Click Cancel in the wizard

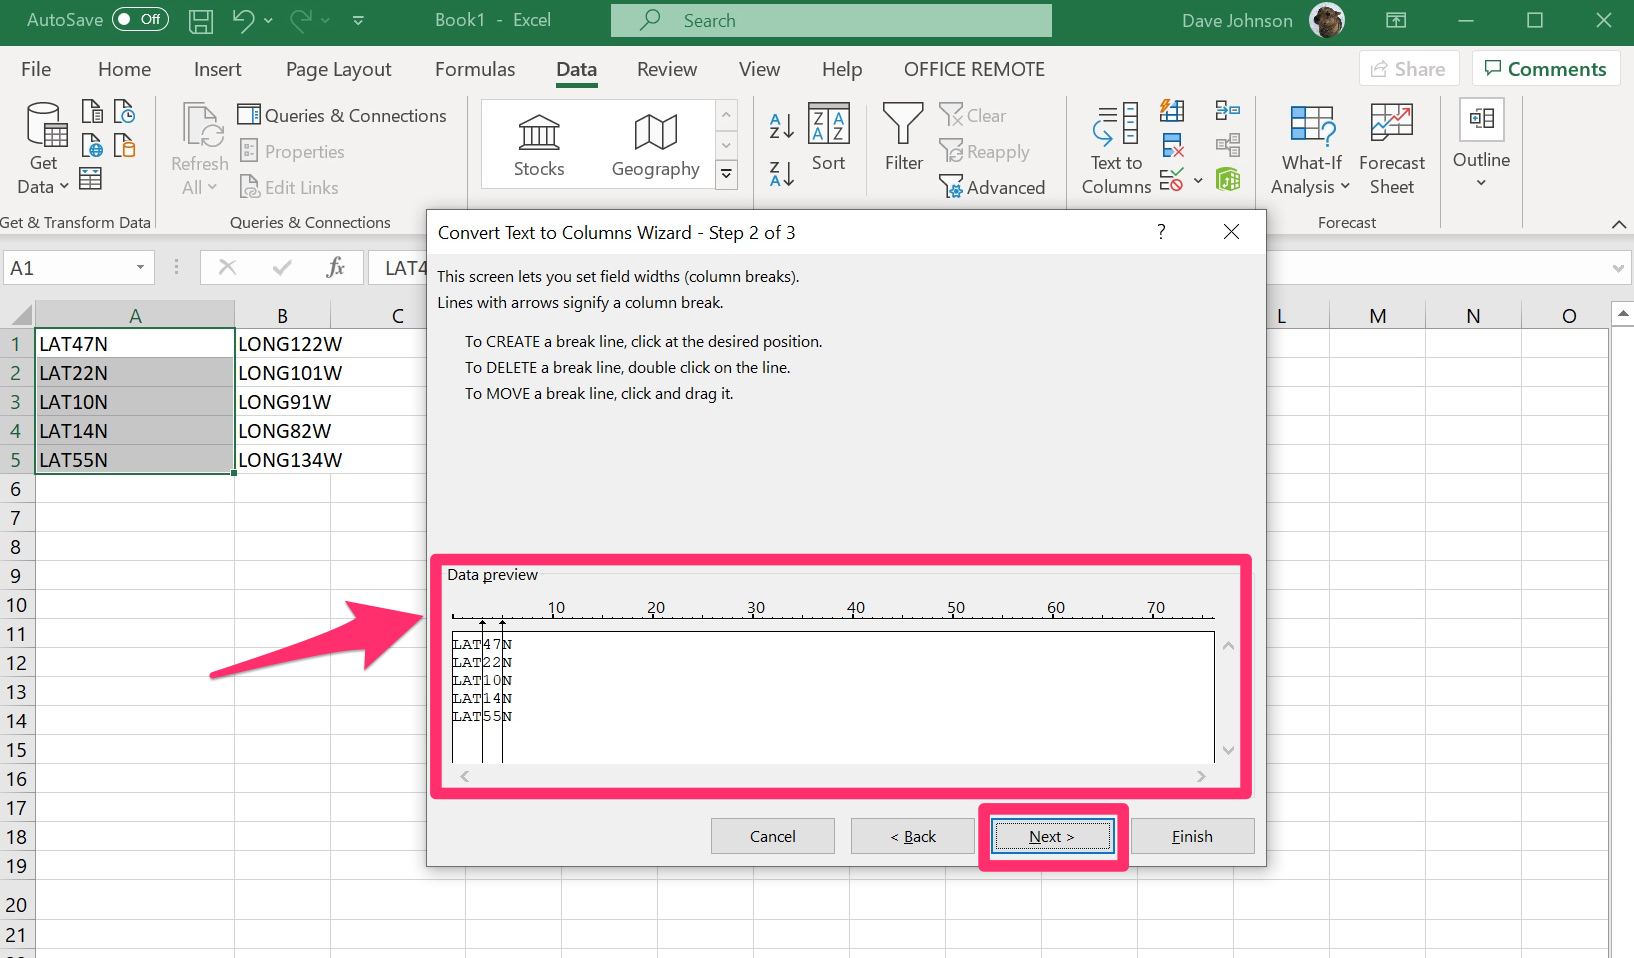(772, 836)
